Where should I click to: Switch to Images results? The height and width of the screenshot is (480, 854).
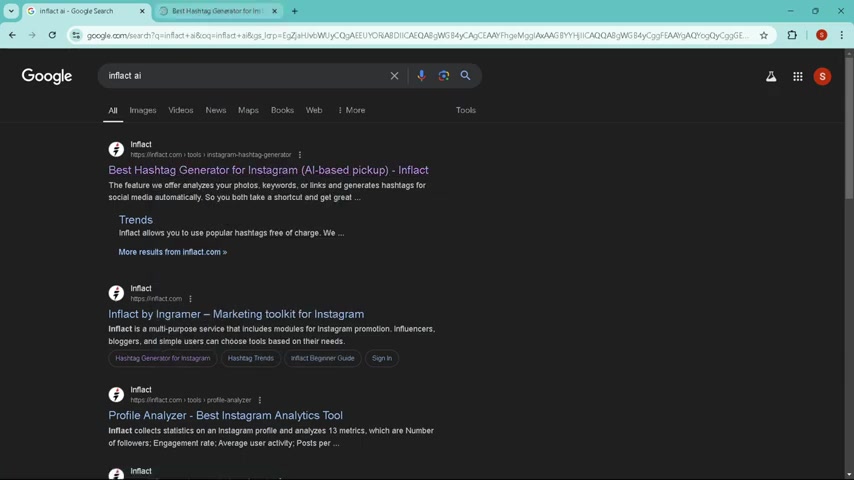click(143, 110)
